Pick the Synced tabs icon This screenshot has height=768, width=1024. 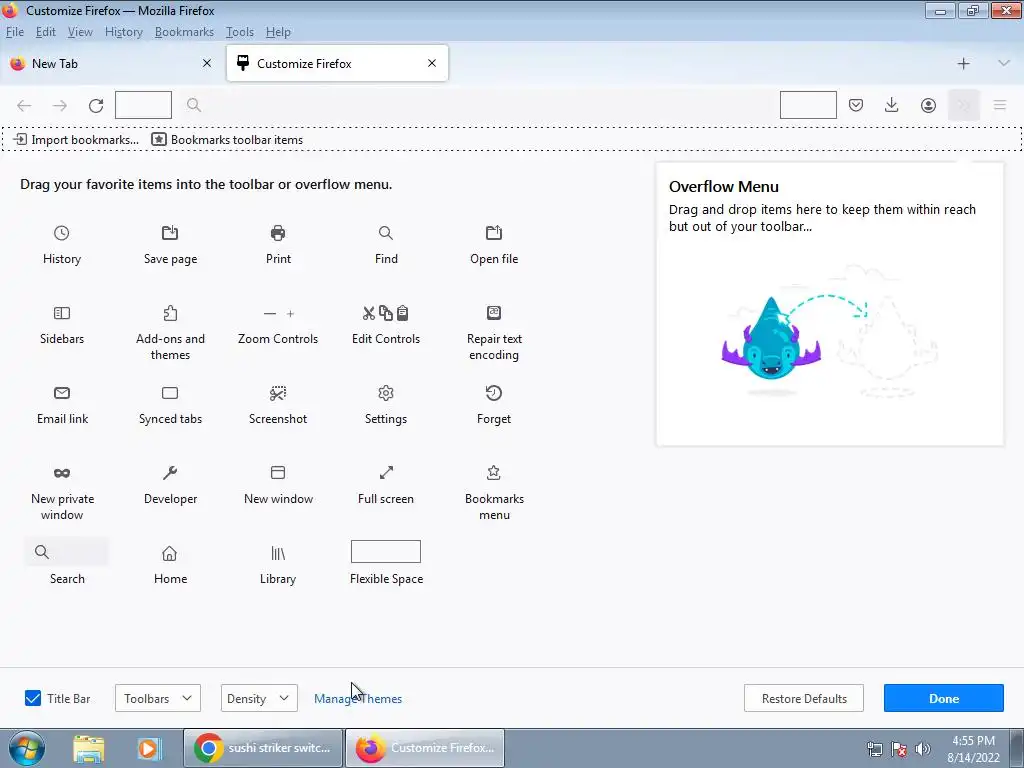(x=170, y=393)
